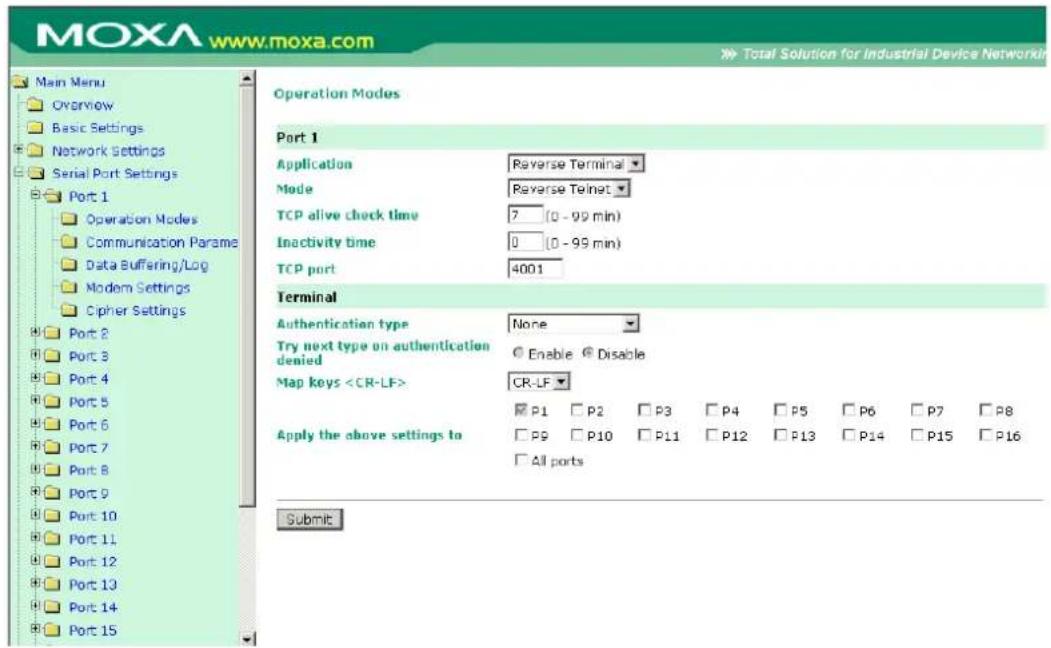
Task: Click the Overview folder icon
Action: coord(35,105)
